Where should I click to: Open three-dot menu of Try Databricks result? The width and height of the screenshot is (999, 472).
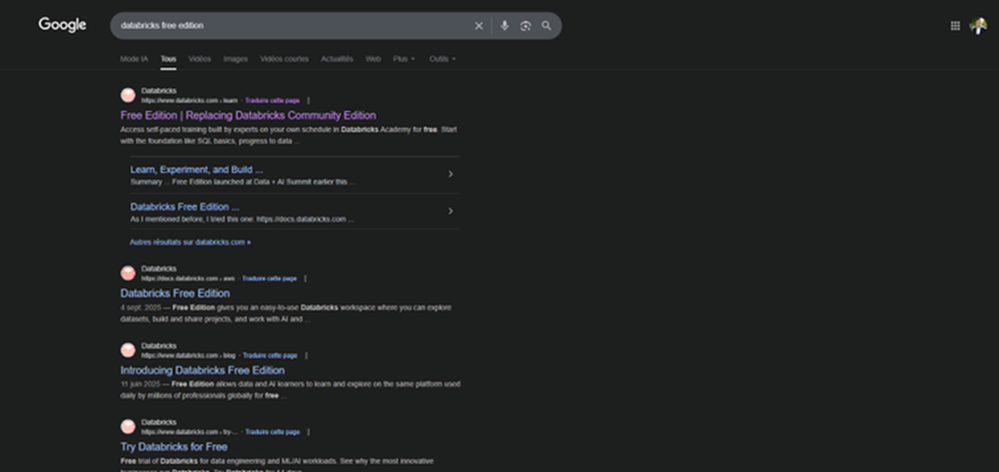308,432
